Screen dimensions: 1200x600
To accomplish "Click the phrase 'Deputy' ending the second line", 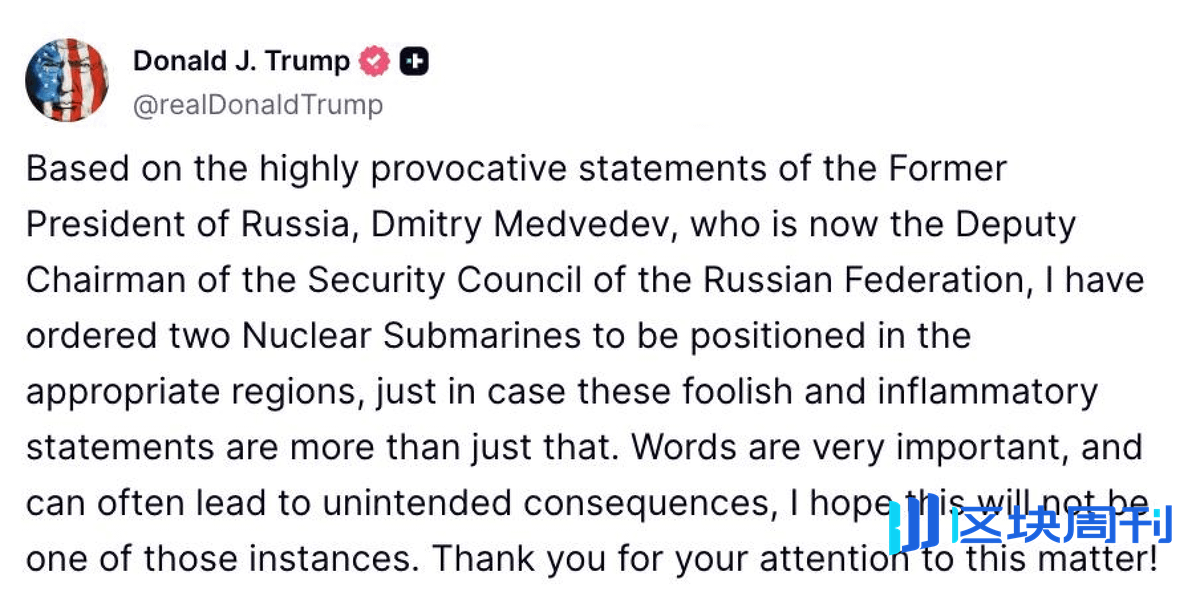I will pos(1016,225).
